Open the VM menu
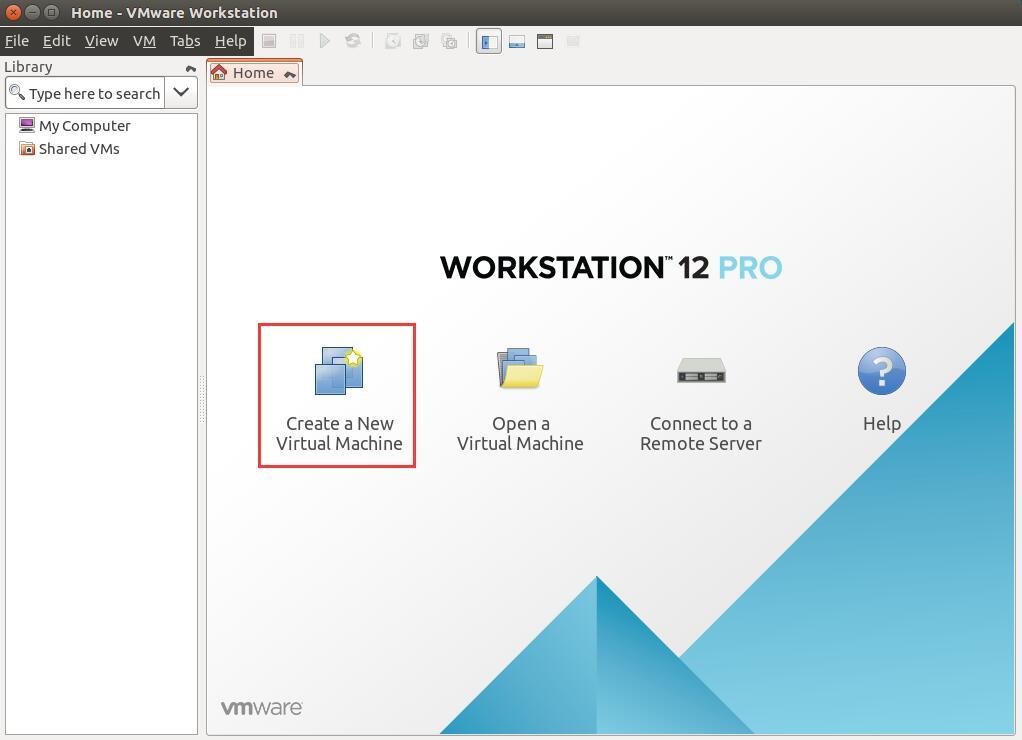The height and width of the screenshot is (740, 1022). [x=144, y=41]
